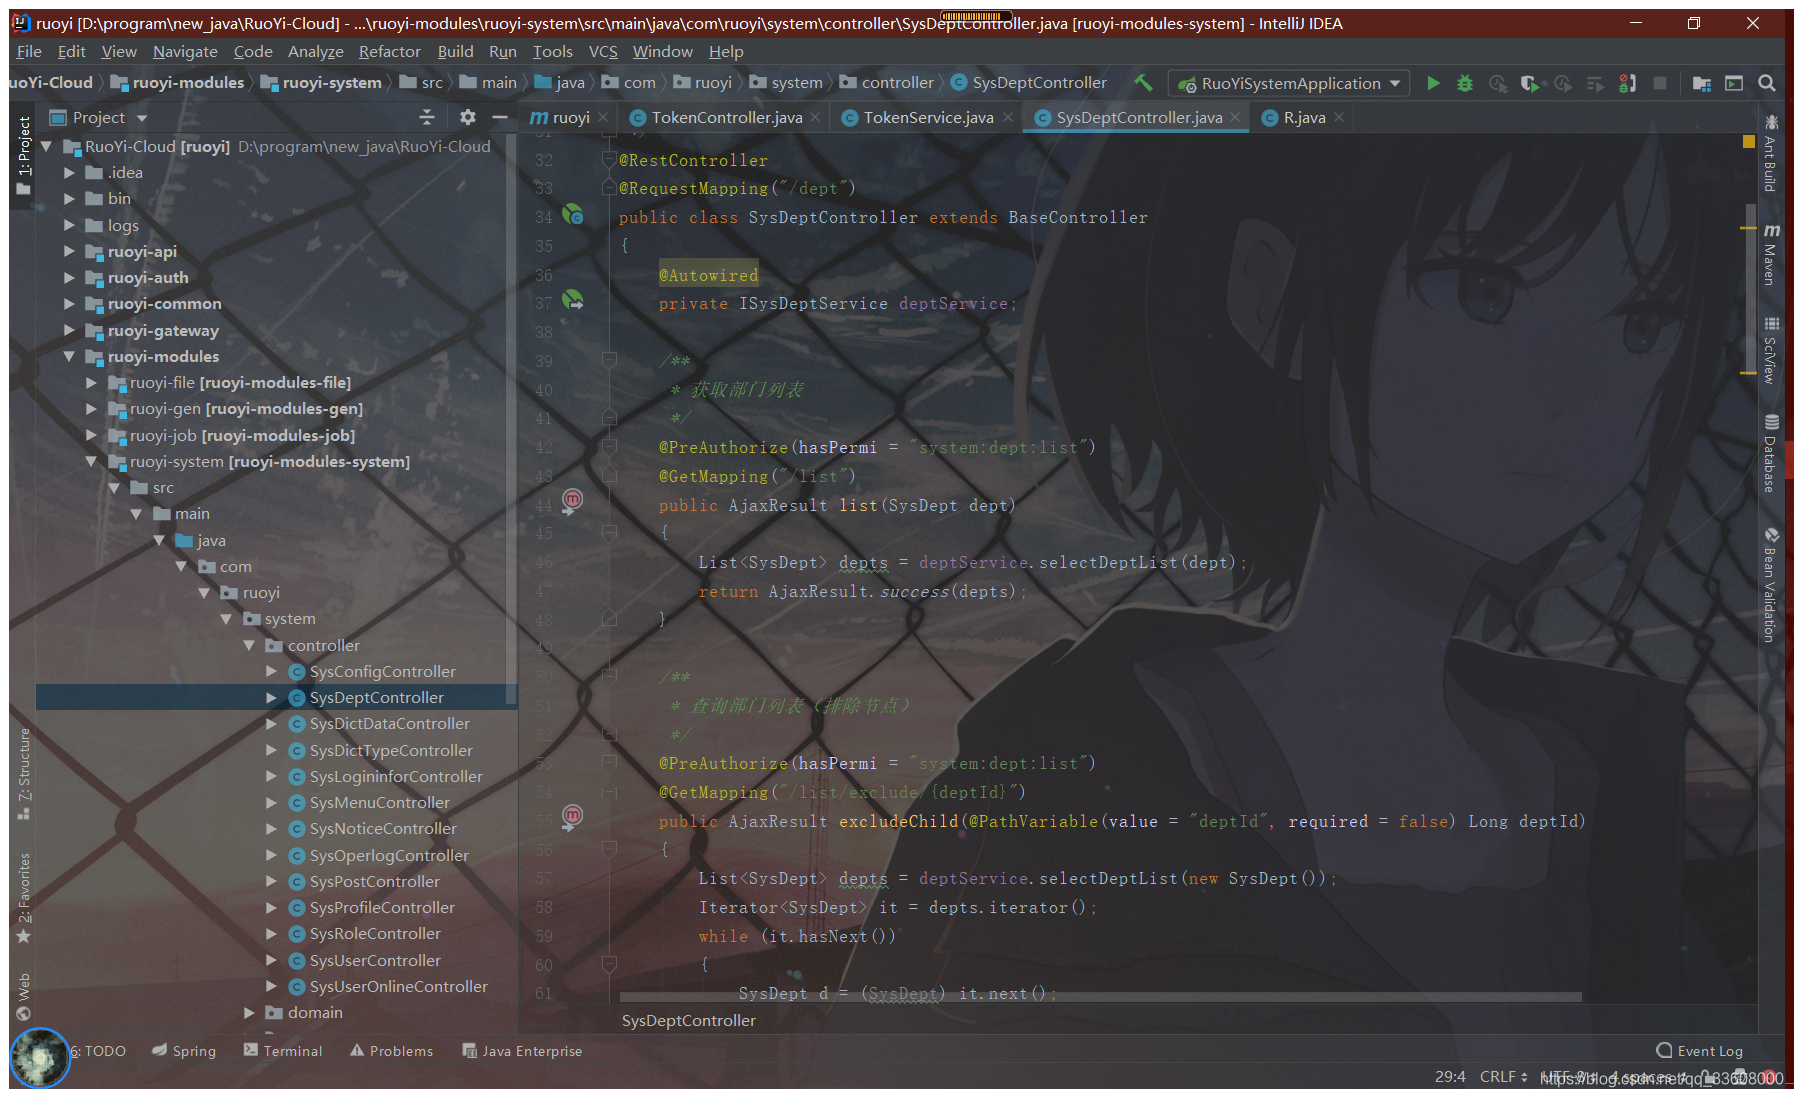Open the Structure tool window
This screenshot has width=1794, height=1098.
point(24,774)
